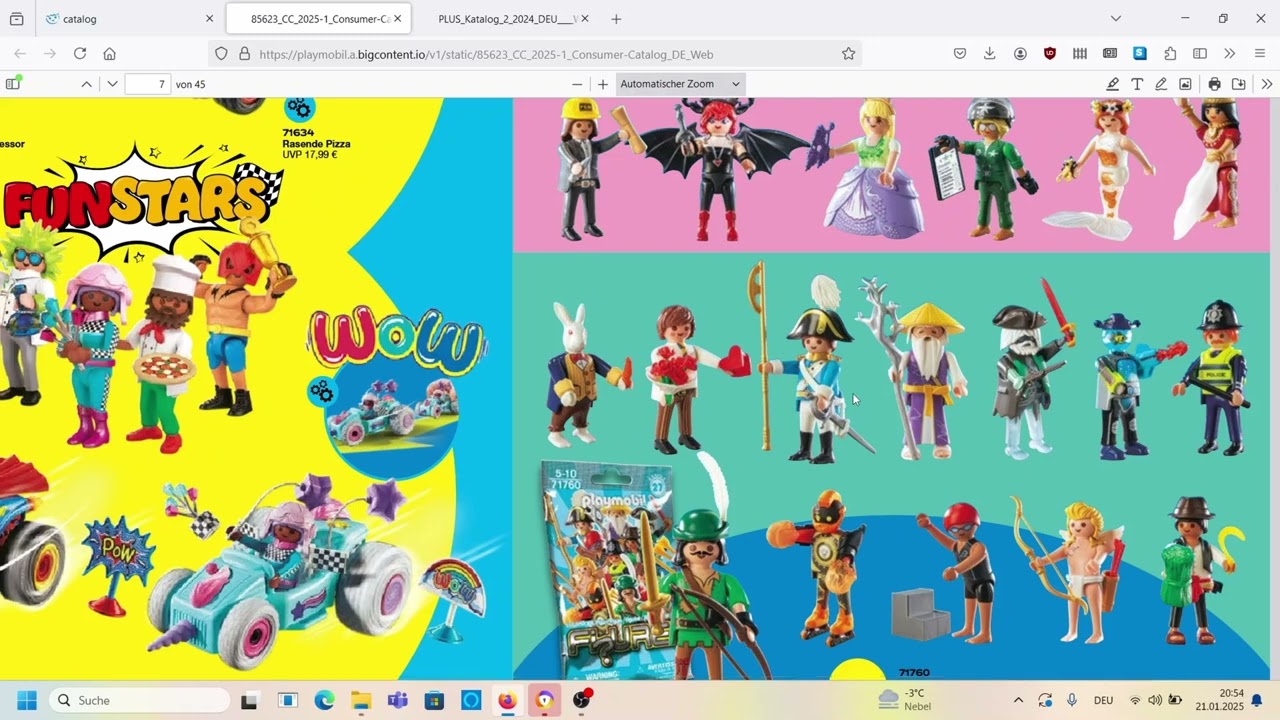The width and height of the screenshot is (1280, 720).
Task: Select the PDF add image tool
Action: 1185,84
